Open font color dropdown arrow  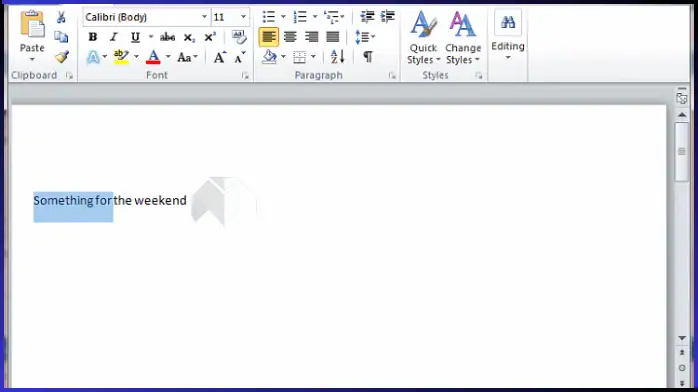168,57
